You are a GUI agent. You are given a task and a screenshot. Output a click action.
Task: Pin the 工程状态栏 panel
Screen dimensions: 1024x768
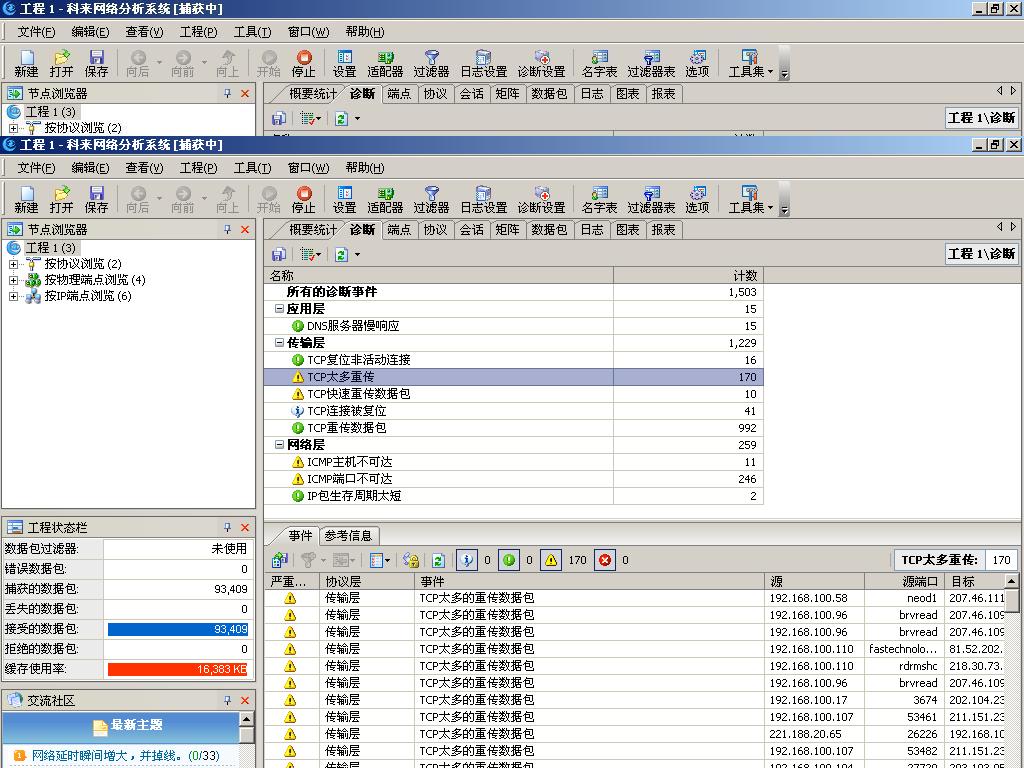coord(228,527)
